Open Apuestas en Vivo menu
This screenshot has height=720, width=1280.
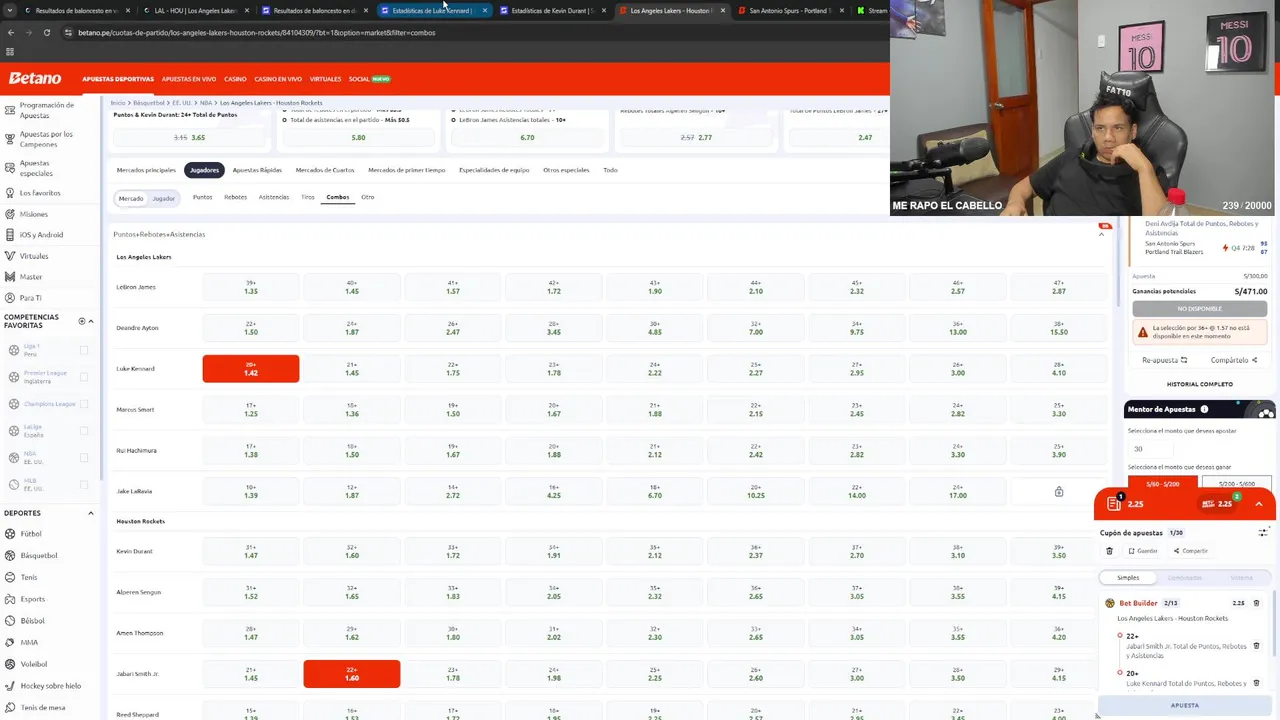coord(189,79)
